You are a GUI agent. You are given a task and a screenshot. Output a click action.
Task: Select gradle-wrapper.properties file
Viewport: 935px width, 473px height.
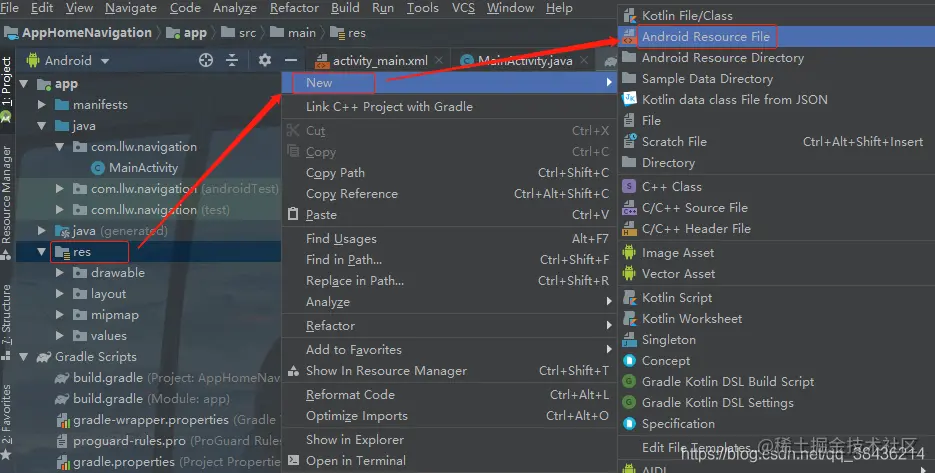click(x=168, y=420)
